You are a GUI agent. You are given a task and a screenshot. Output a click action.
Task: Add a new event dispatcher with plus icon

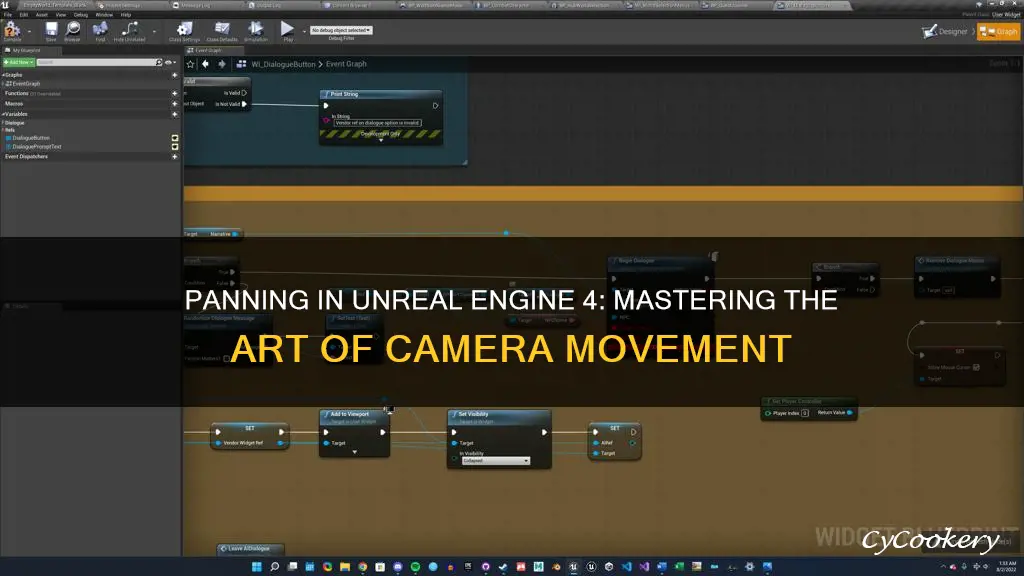click(174, 157)
